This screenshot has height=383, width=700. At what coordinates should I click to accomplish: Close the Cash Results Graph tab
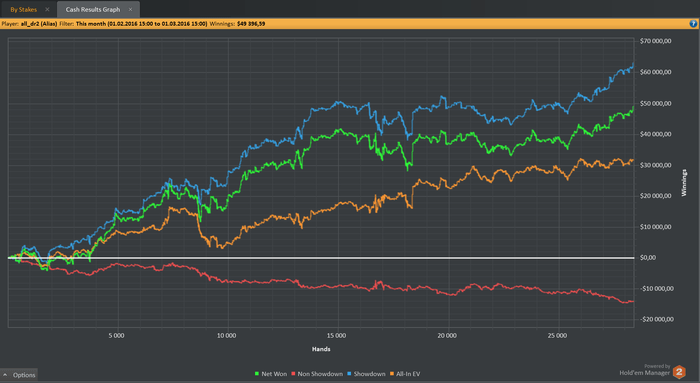click(x=130, y=9)
